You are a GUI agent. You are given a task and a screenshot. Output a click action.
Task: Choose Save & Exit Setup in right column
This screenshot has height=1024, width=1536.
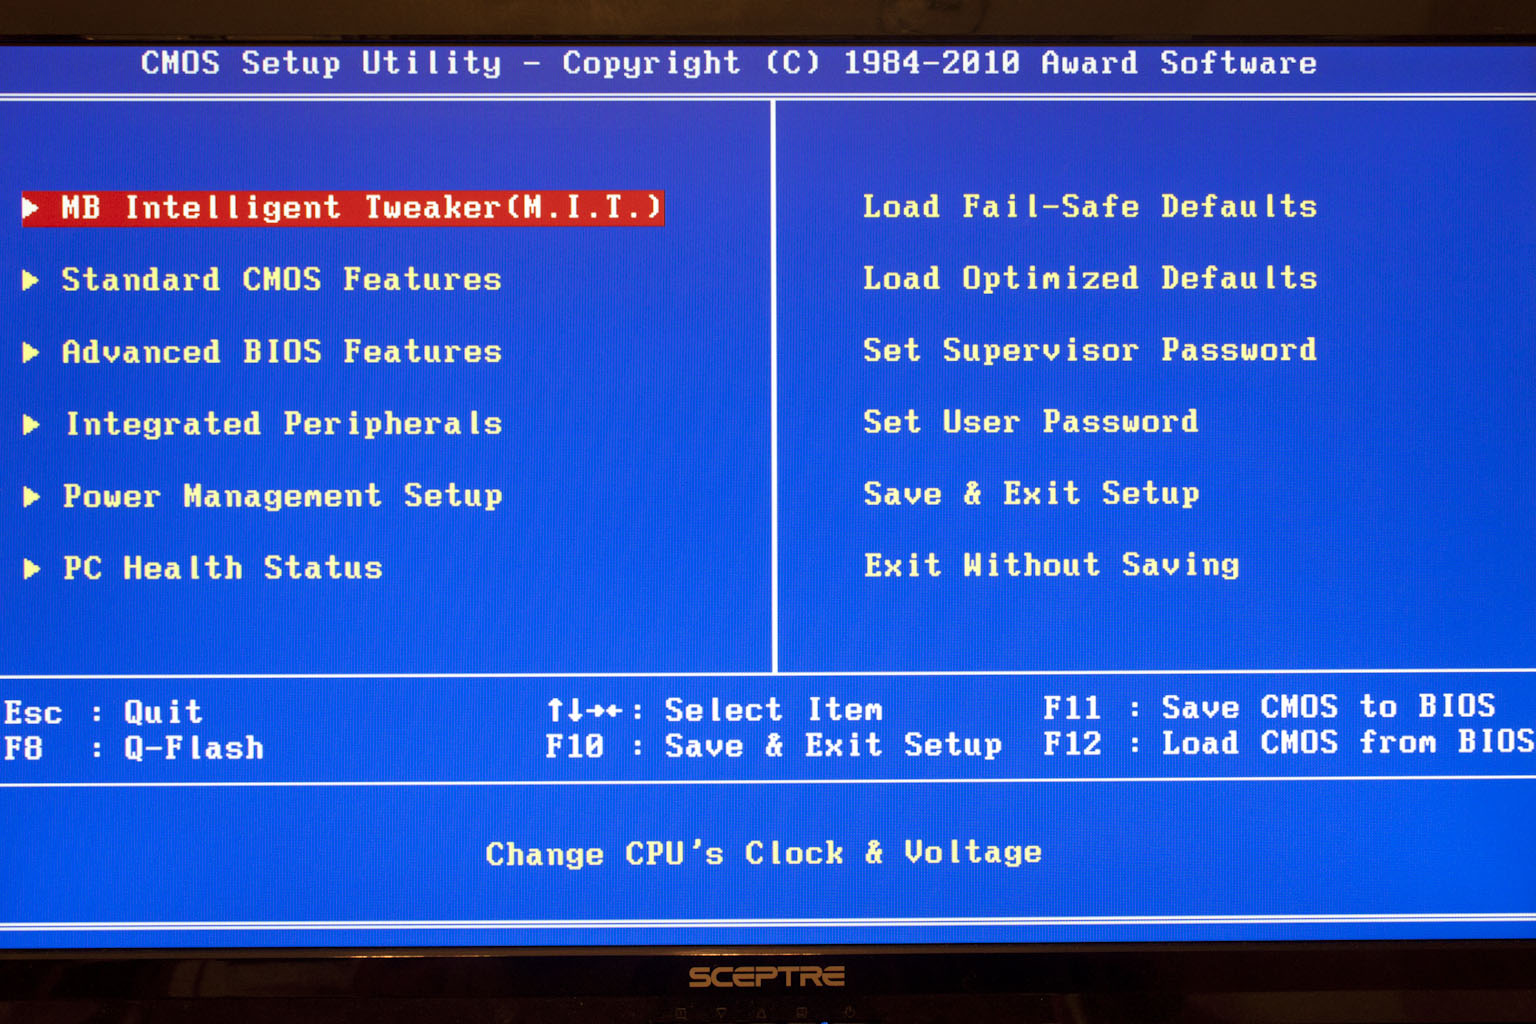(1031, 493)
